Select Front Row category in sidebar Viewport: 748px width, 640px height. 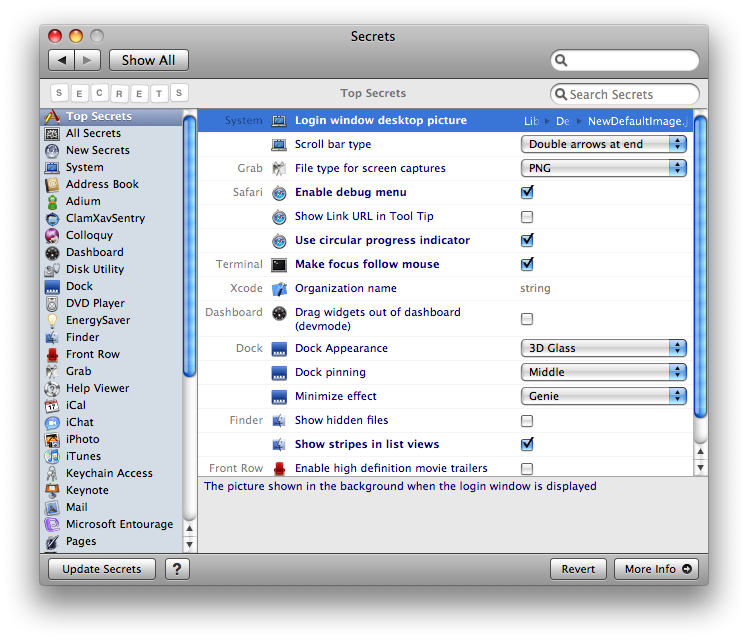(x=112, y=354)
